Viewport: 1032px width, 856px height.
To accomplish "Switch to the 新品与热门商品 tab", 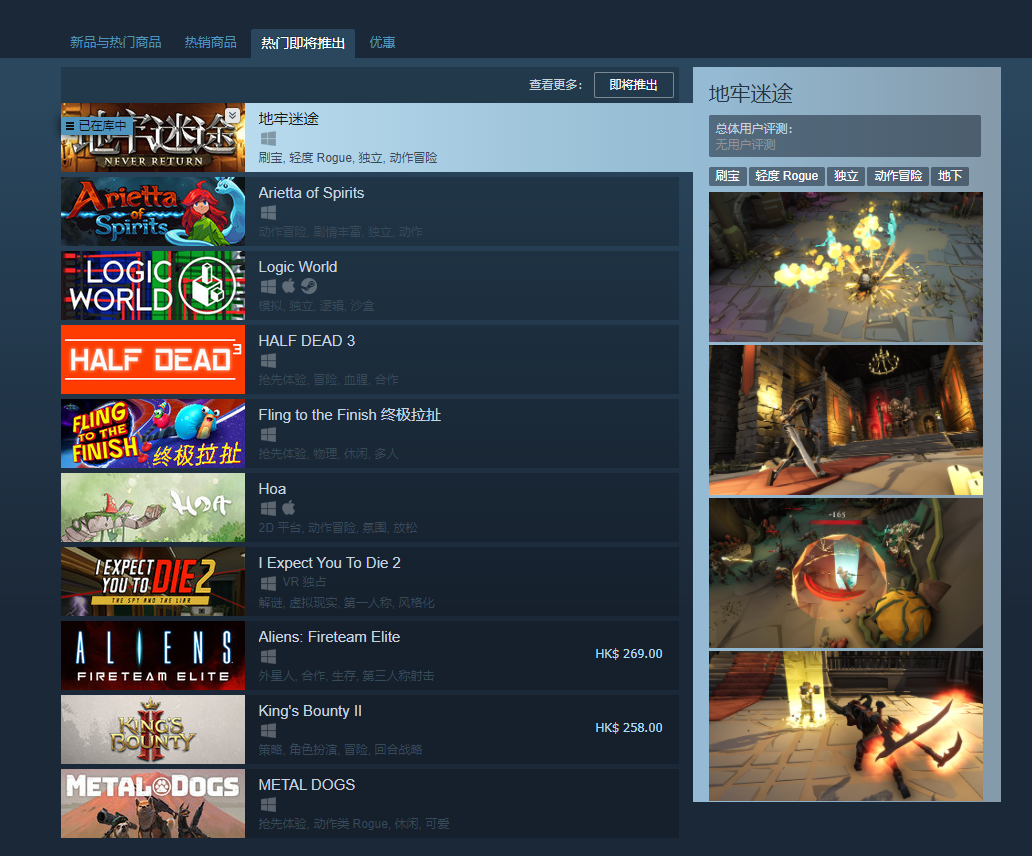I will (x=116, y=43).
